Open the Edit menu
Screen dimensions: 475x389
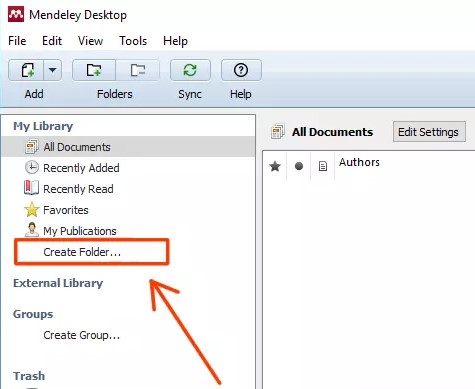52,41
